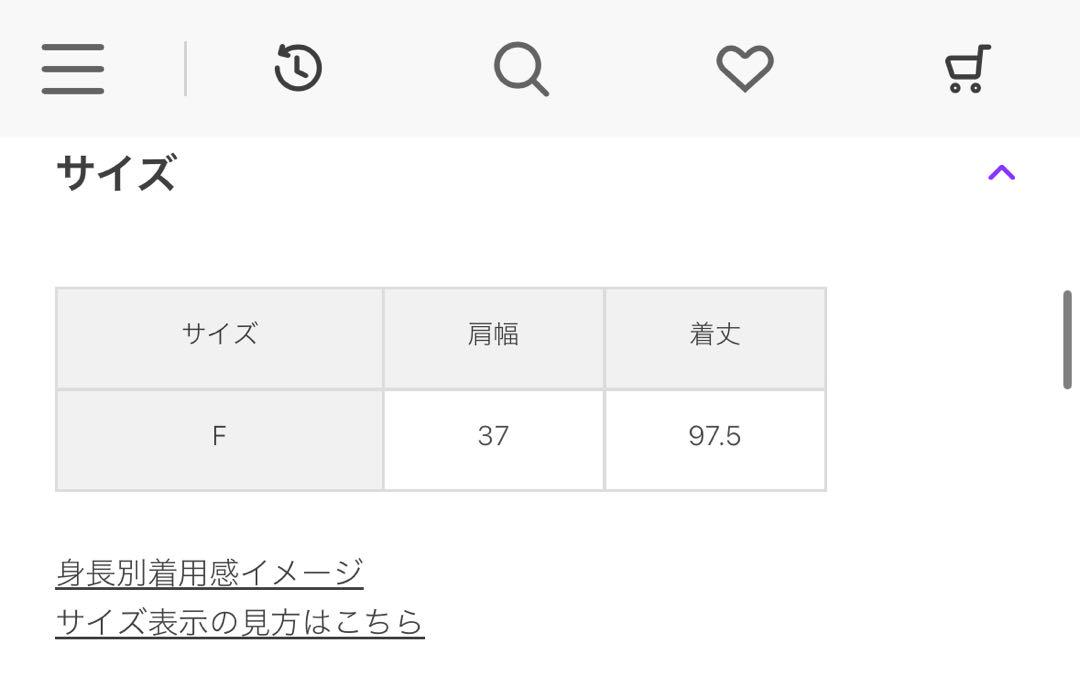
Task: Open favorites with the heart icon
Action: 745,69
